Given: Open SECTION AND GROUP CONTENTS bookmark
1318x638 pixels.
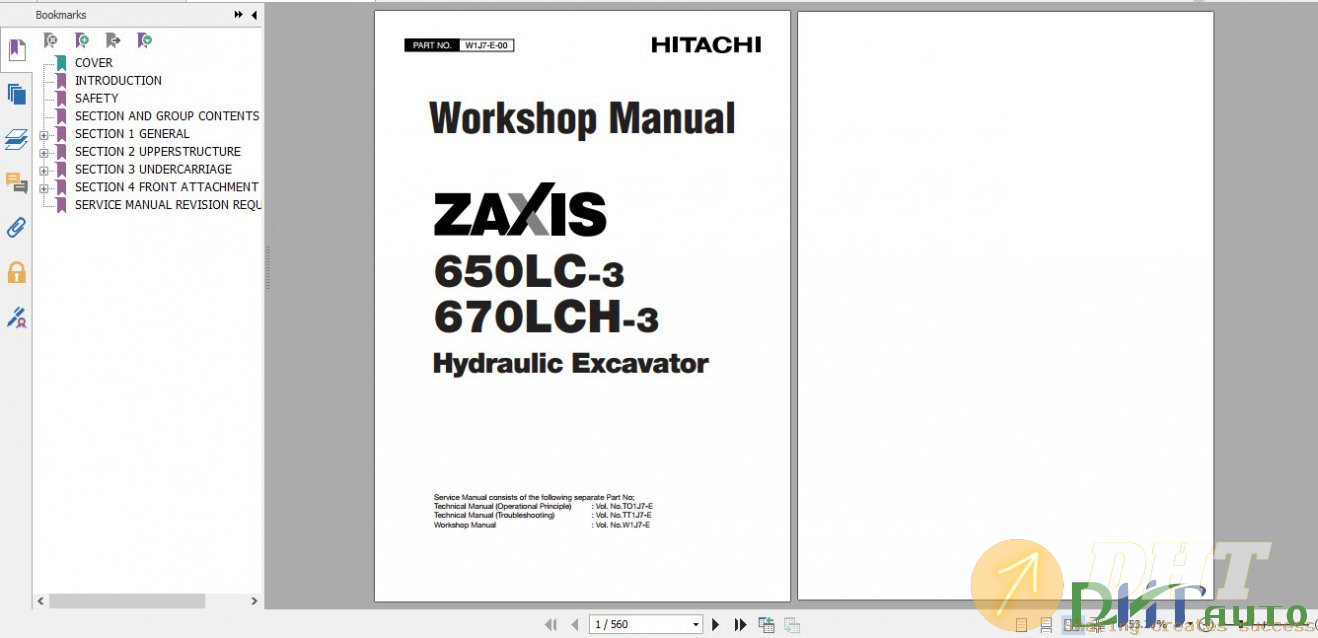Looking at the screenshot, I should tap(167, 116).
